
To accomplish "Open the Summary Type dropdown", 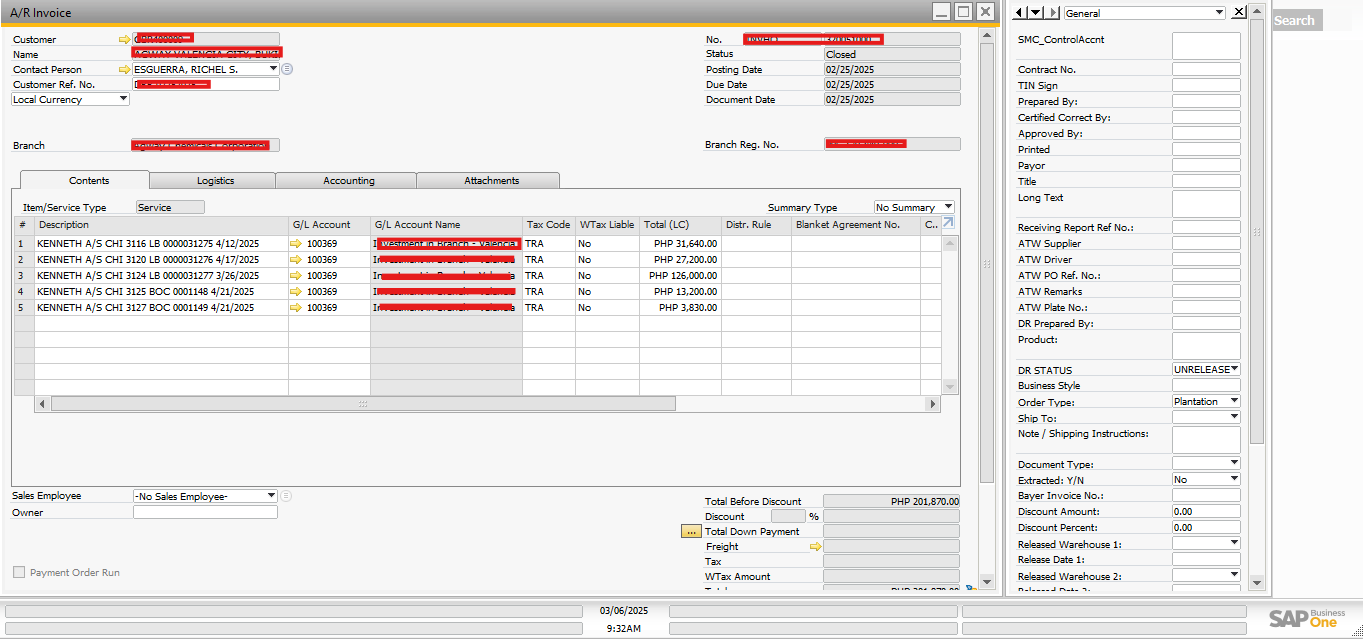I will point(949,208).
